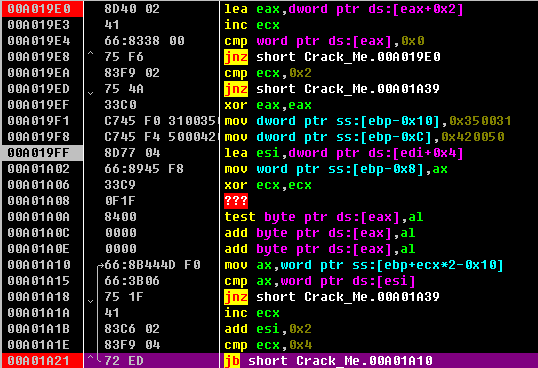The height and width of the screenshot is (368, 538).
Task: Select mov [ebp-0x10],0x350031 instruction
Action: [368, 121]
